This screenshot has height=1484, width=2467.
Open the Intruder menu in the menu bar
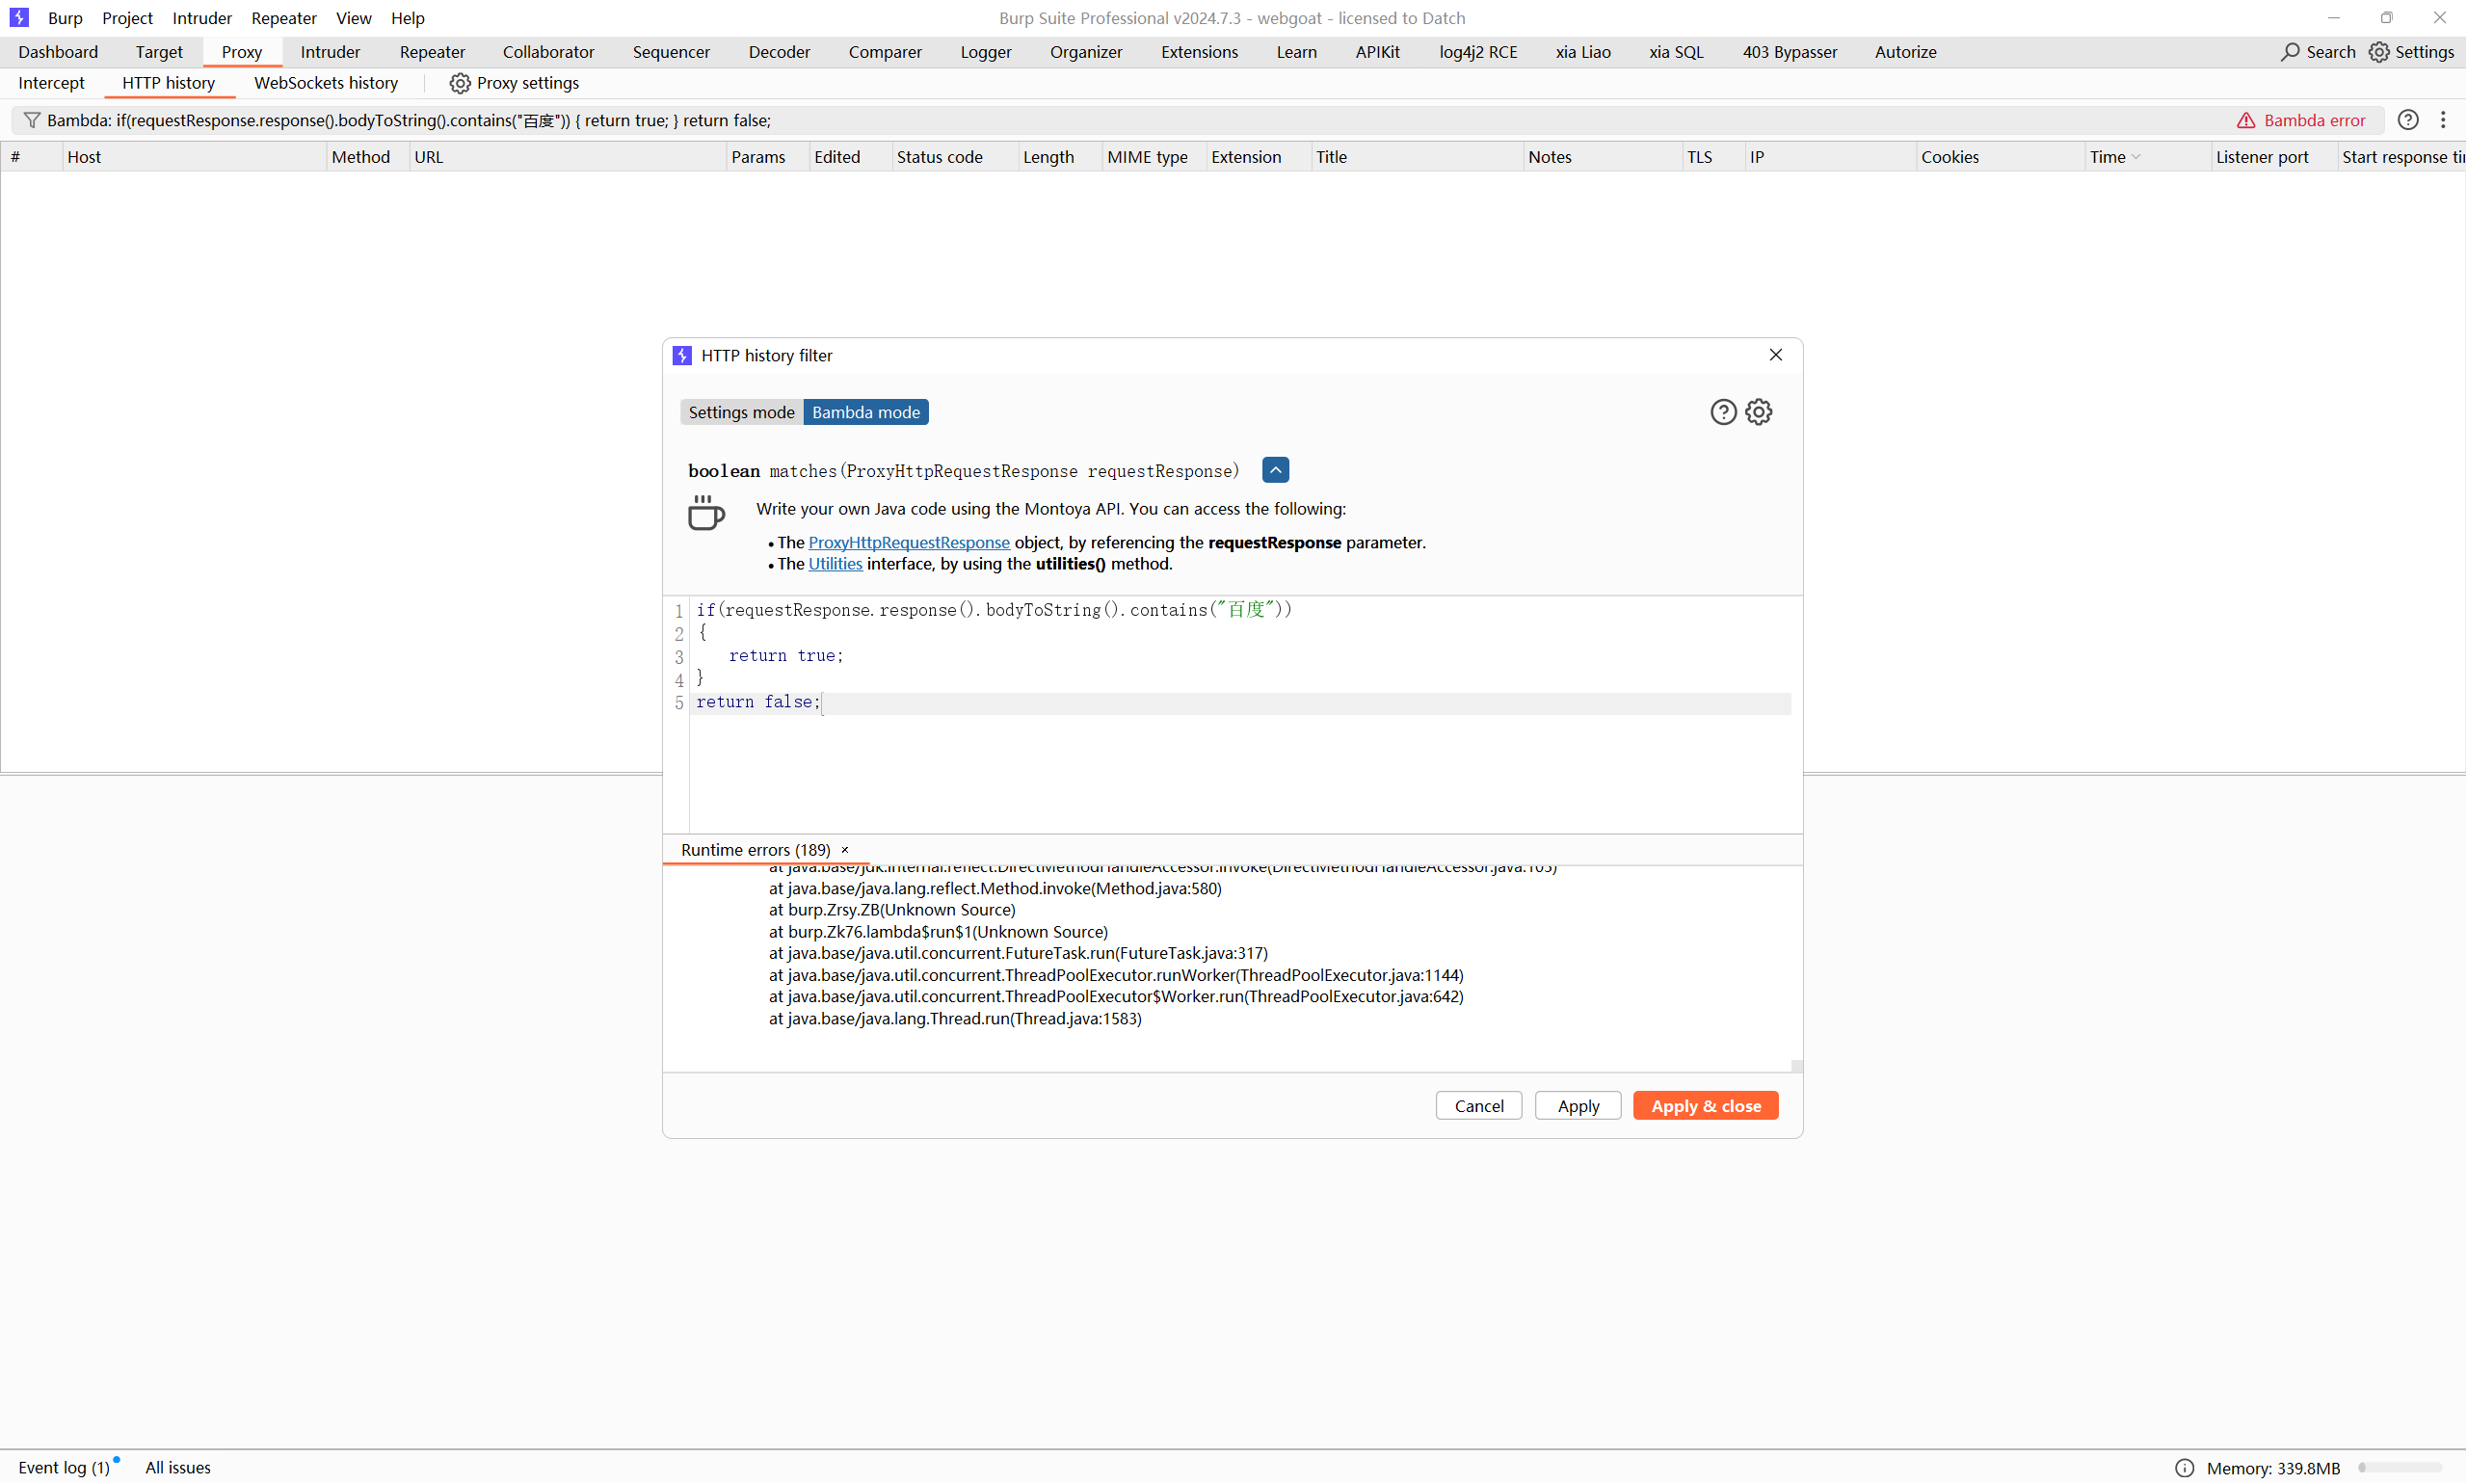click(202, 18)
